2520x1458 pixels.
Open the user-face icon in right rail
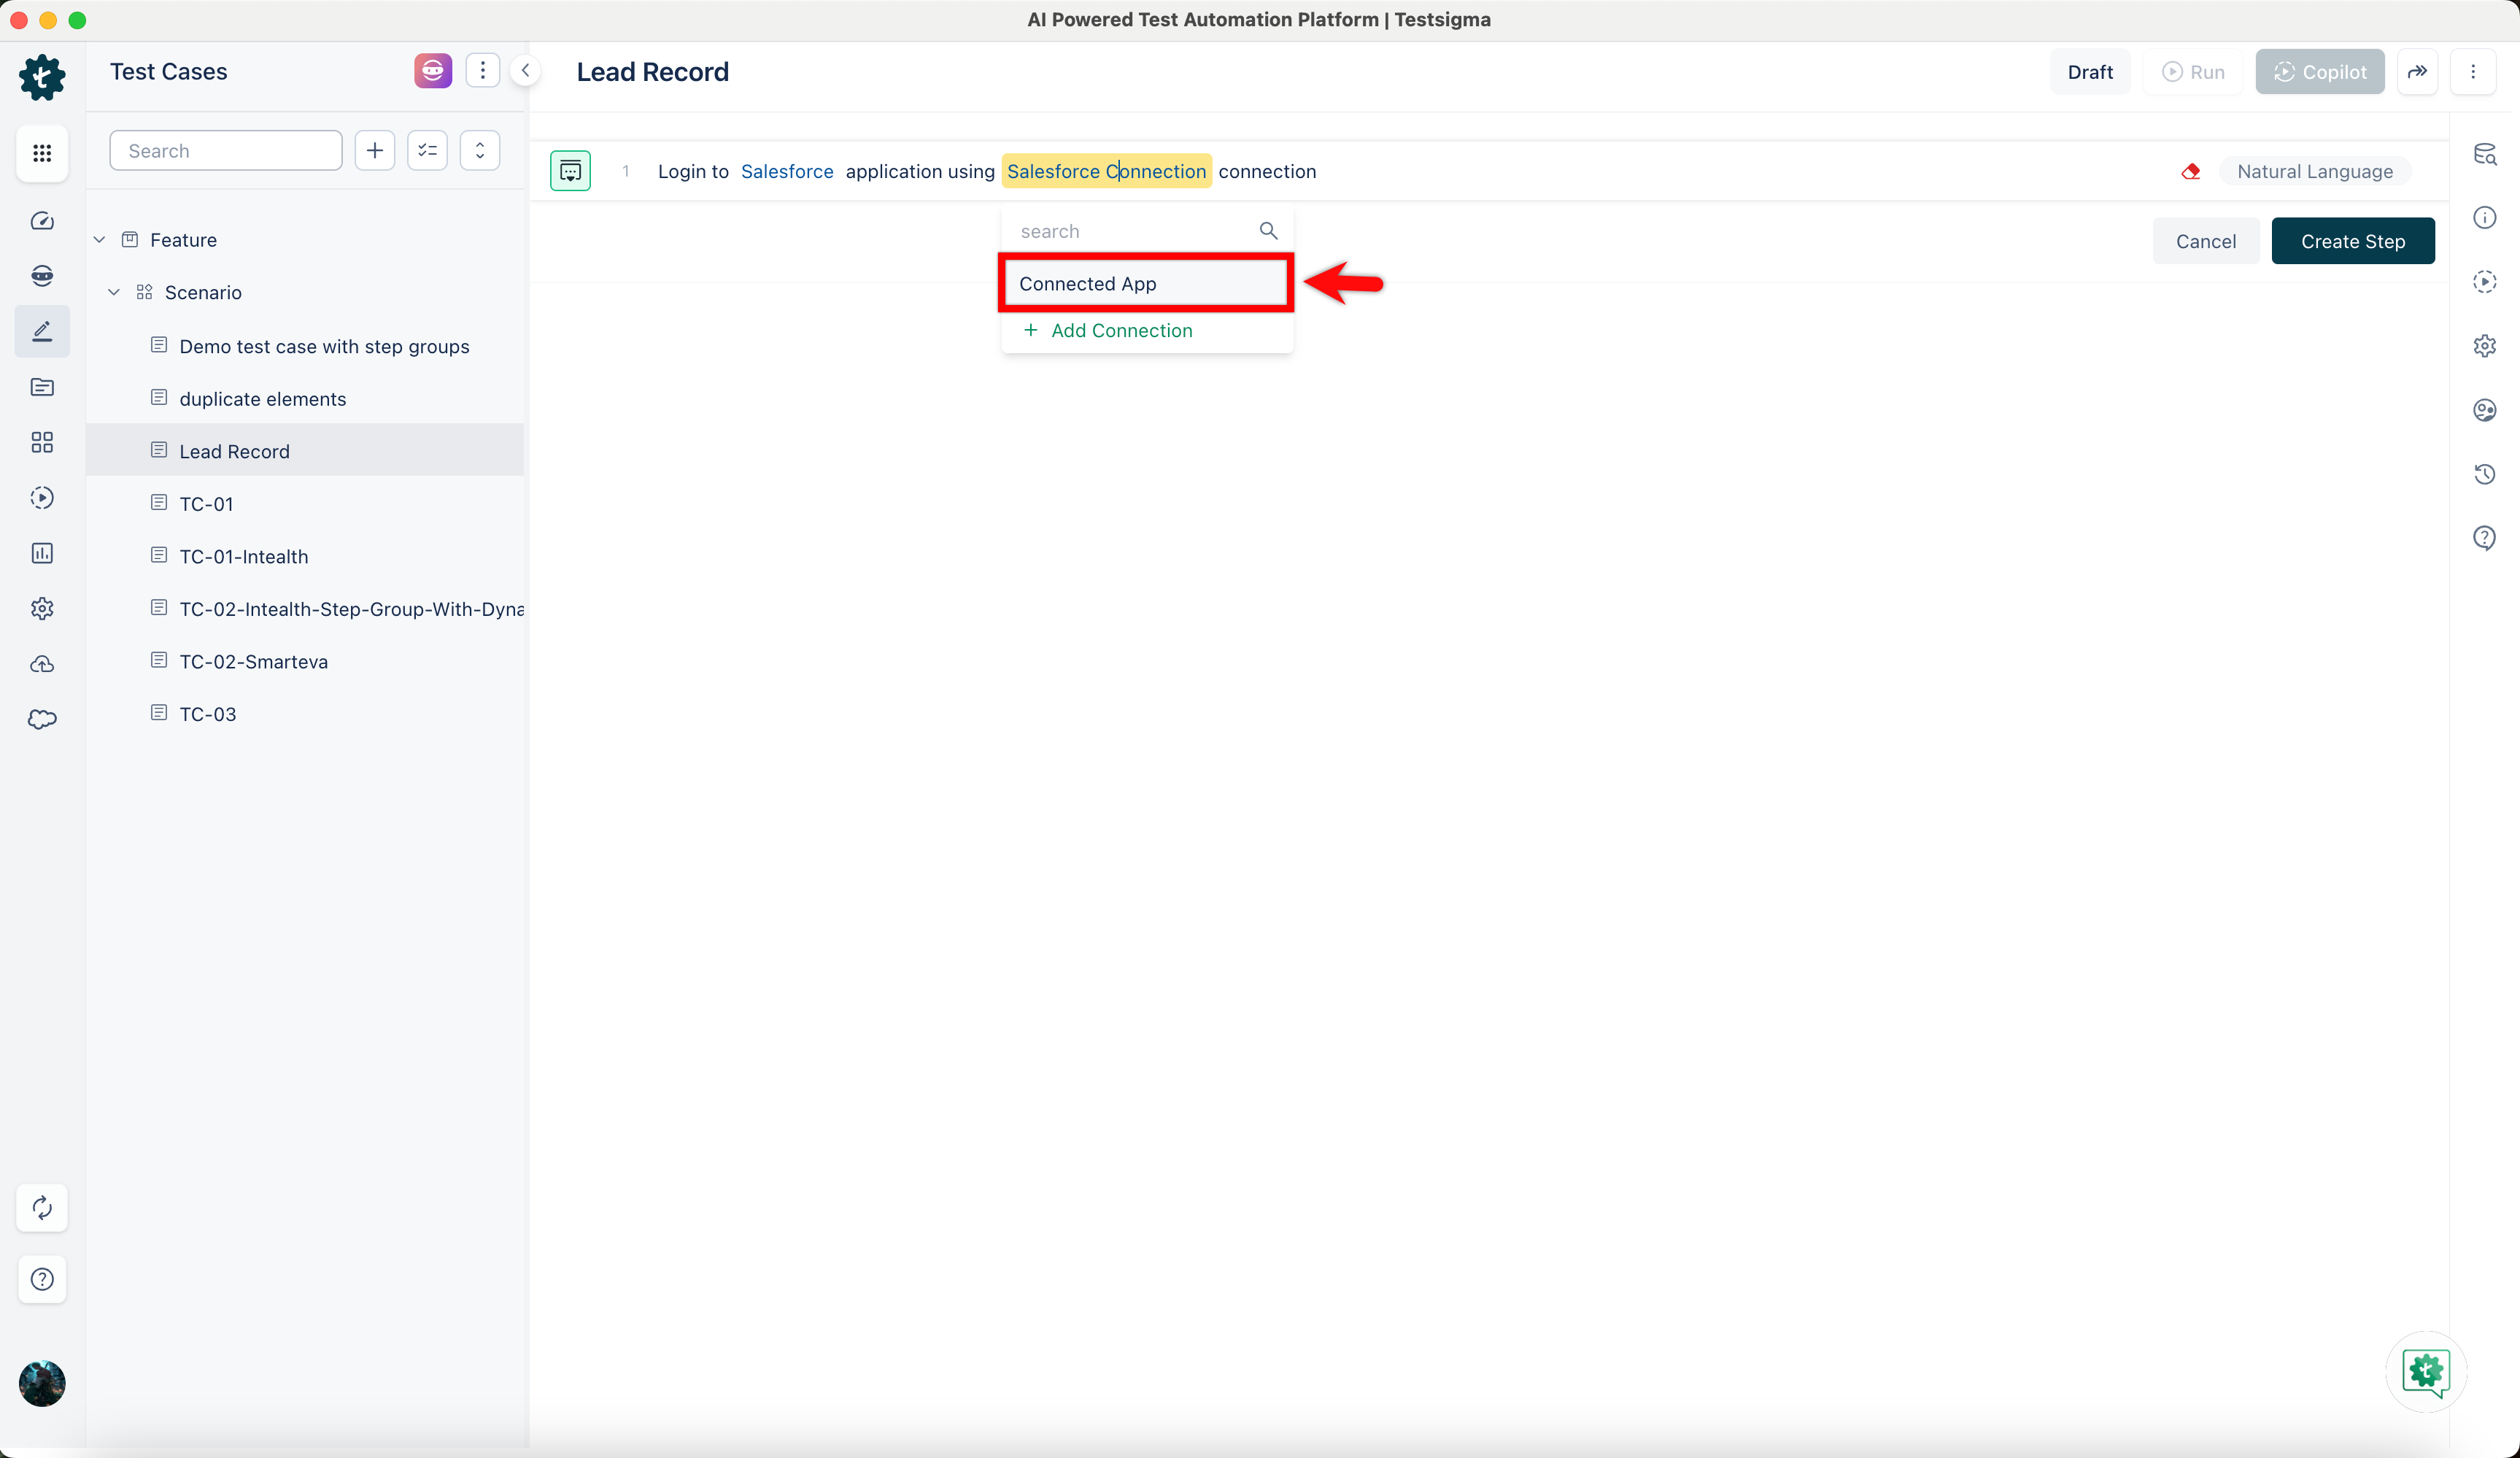[2485, 410]
